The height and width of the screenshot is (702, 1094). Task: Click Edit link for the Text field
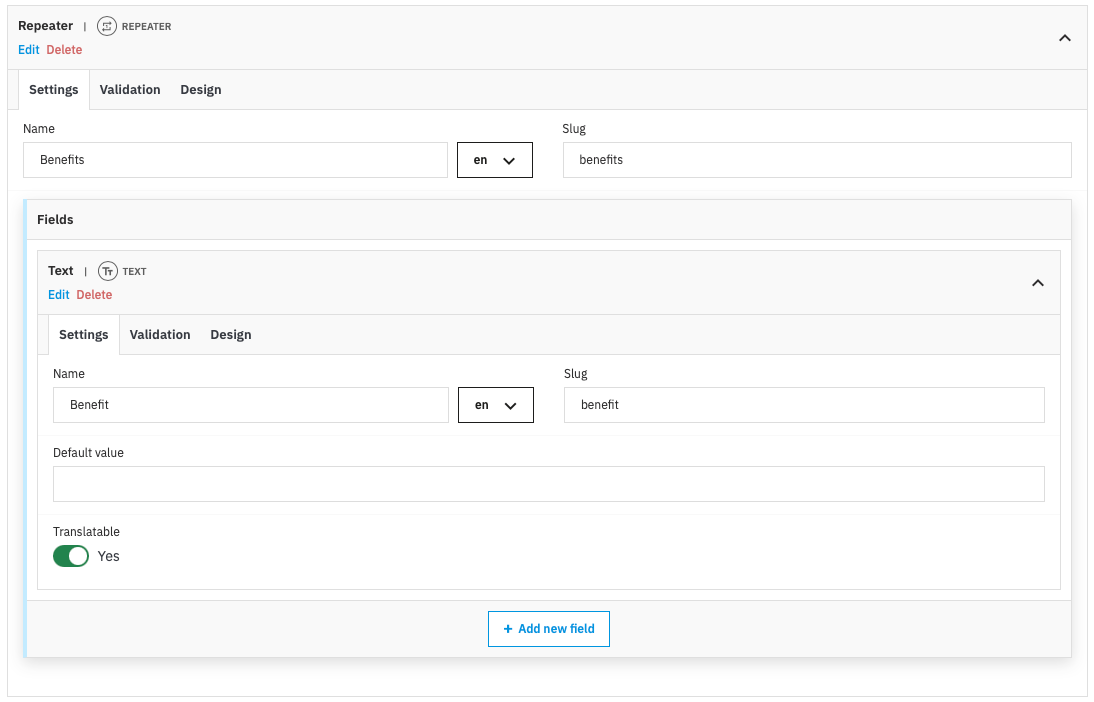tap(59, 295)
